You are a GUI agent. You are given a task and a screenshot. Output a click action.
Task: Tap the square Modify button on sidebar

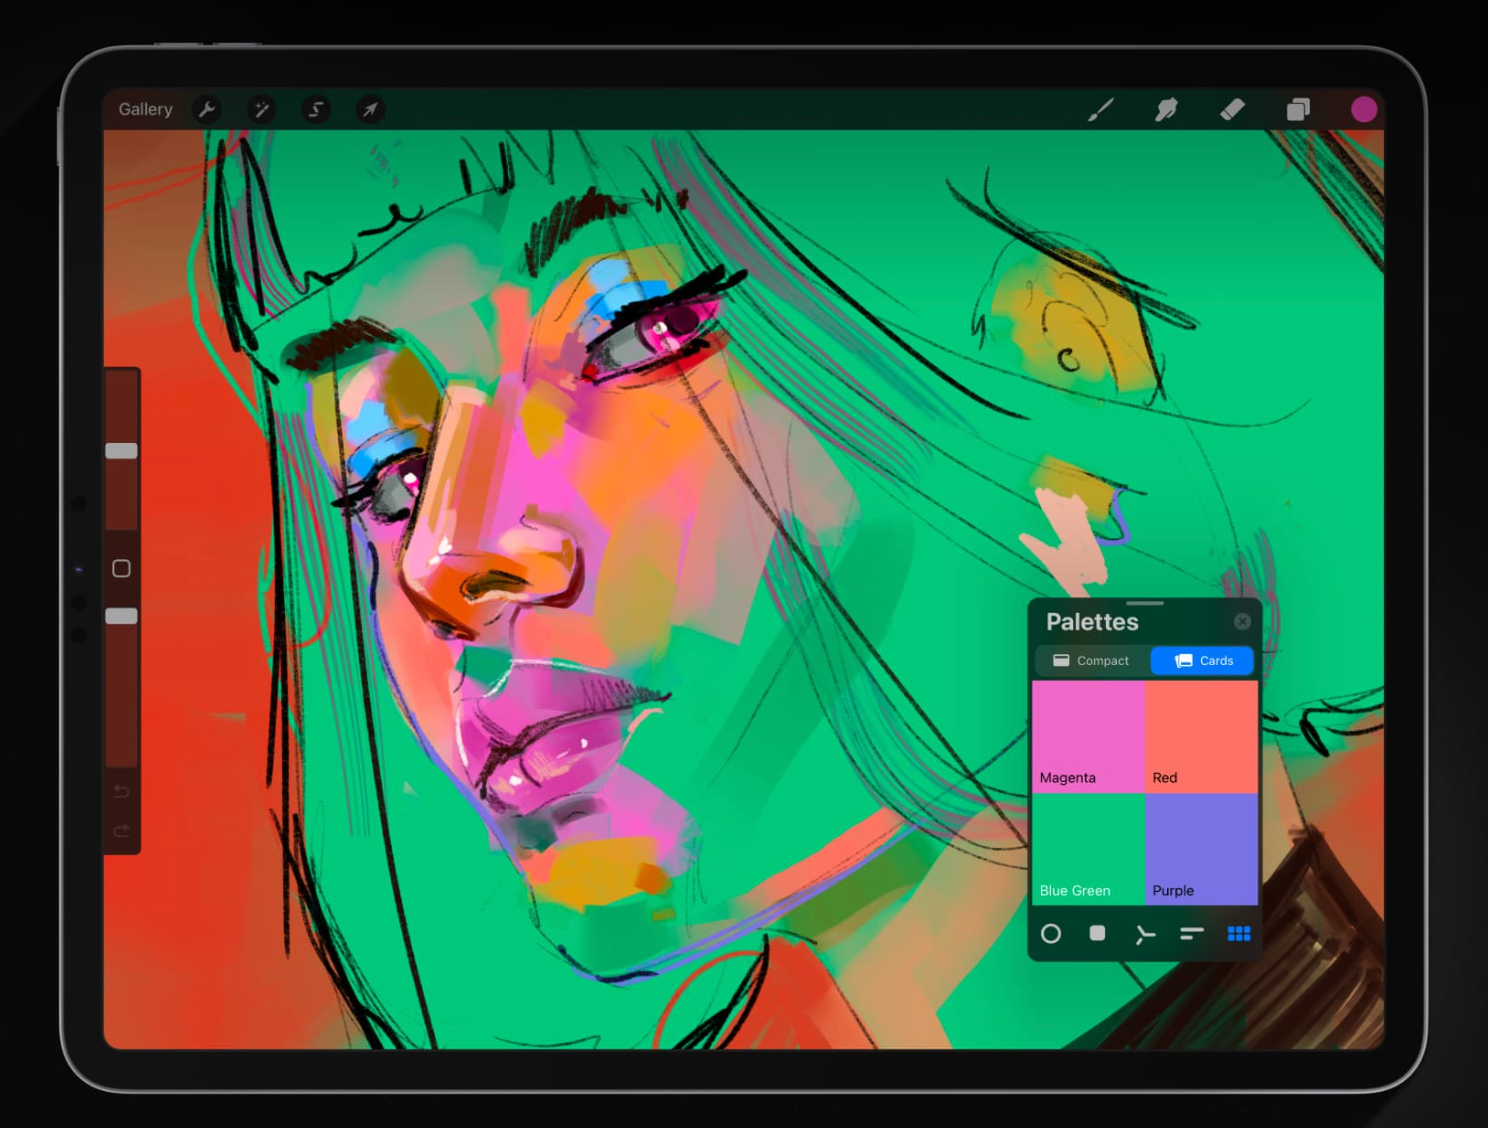pyautogui.click(x=121, y=569)
